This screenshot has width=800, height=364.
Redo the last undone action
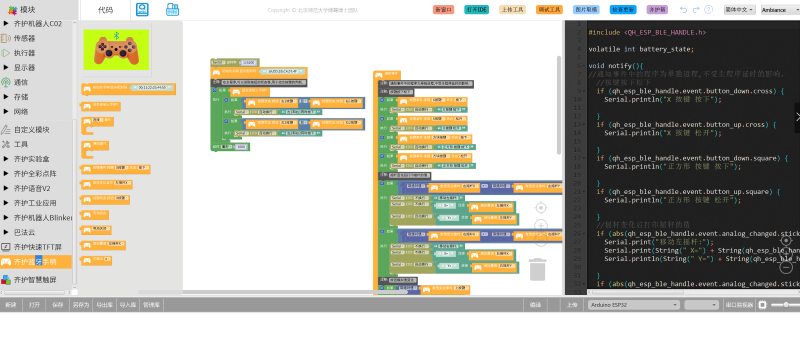[696, 10]
